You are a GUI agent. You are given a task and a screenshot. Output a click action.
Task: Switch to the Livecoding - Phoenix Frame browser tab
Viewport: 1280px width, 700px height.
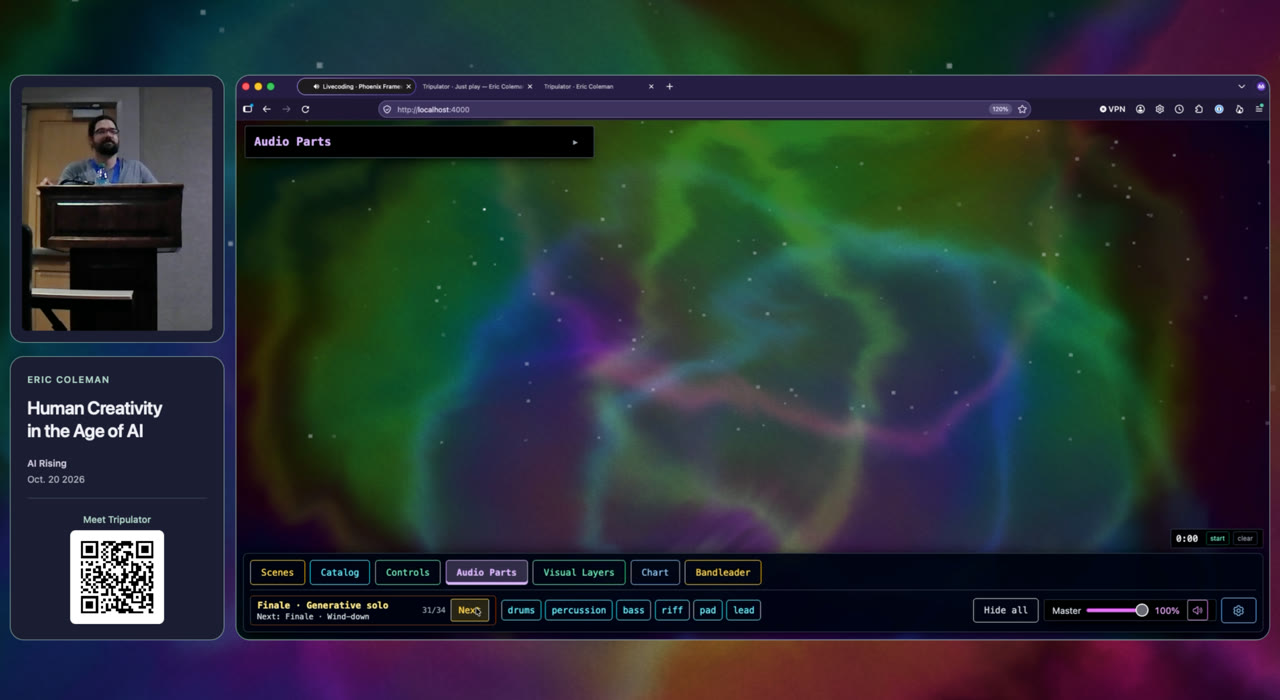(x=356, y=87)
